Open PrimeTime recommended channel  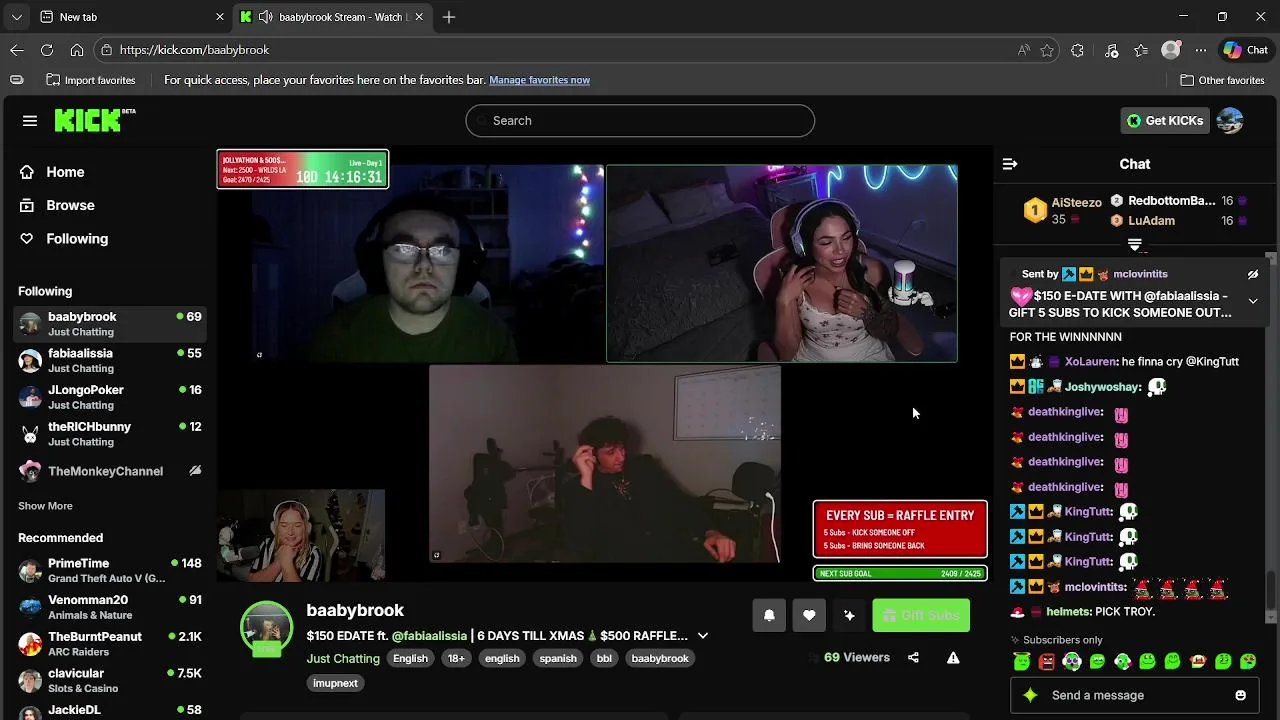110,570
